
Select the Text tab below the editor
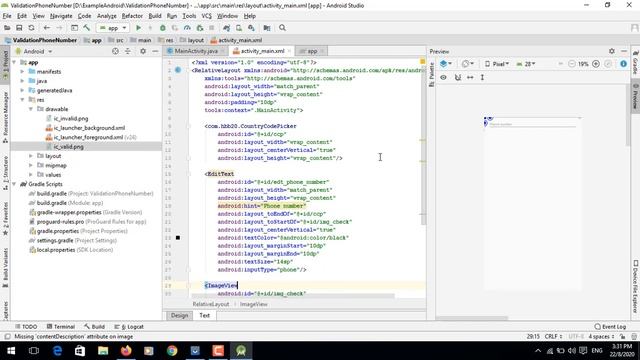[204, 316]
